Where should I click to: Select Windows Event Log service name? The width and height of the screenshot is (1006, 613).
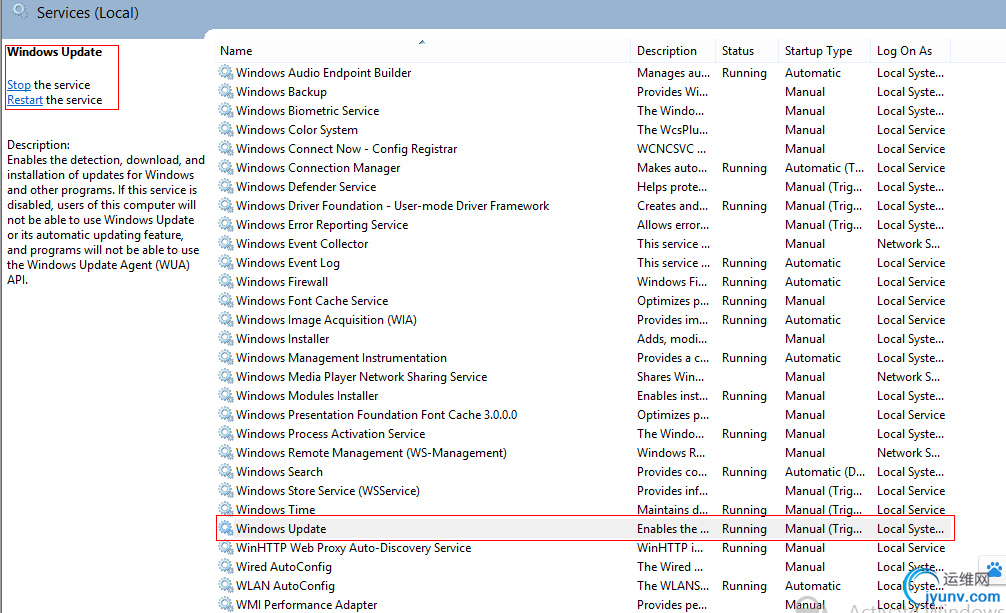(288, 263)
